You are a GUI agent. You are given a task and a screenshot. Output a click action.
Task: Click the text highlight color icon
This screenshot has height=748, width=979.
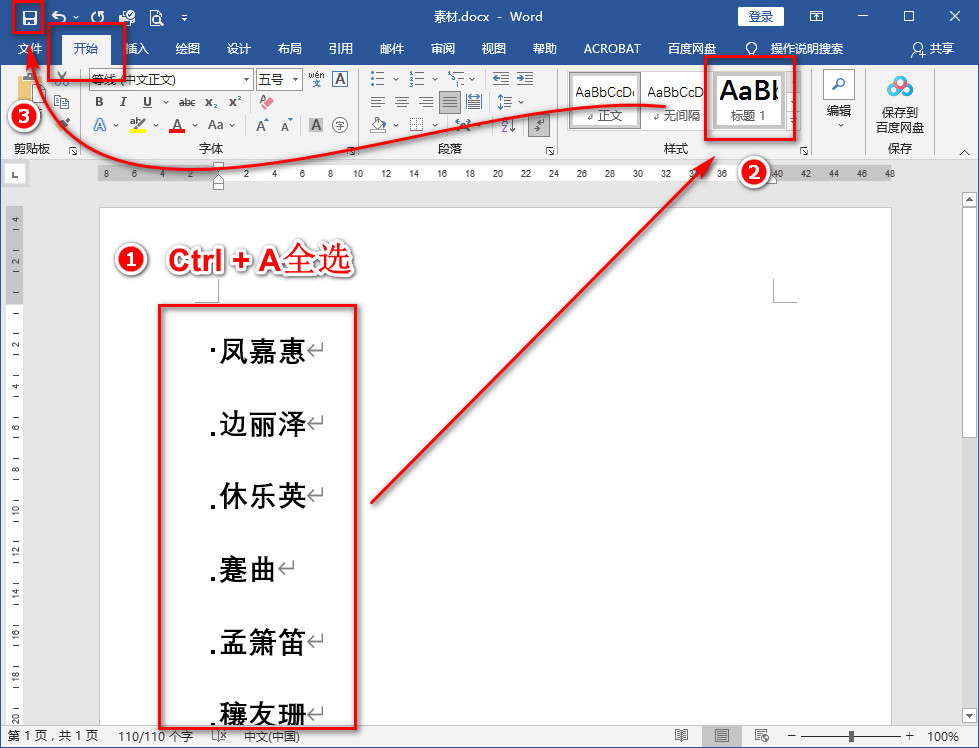point(138,124)
